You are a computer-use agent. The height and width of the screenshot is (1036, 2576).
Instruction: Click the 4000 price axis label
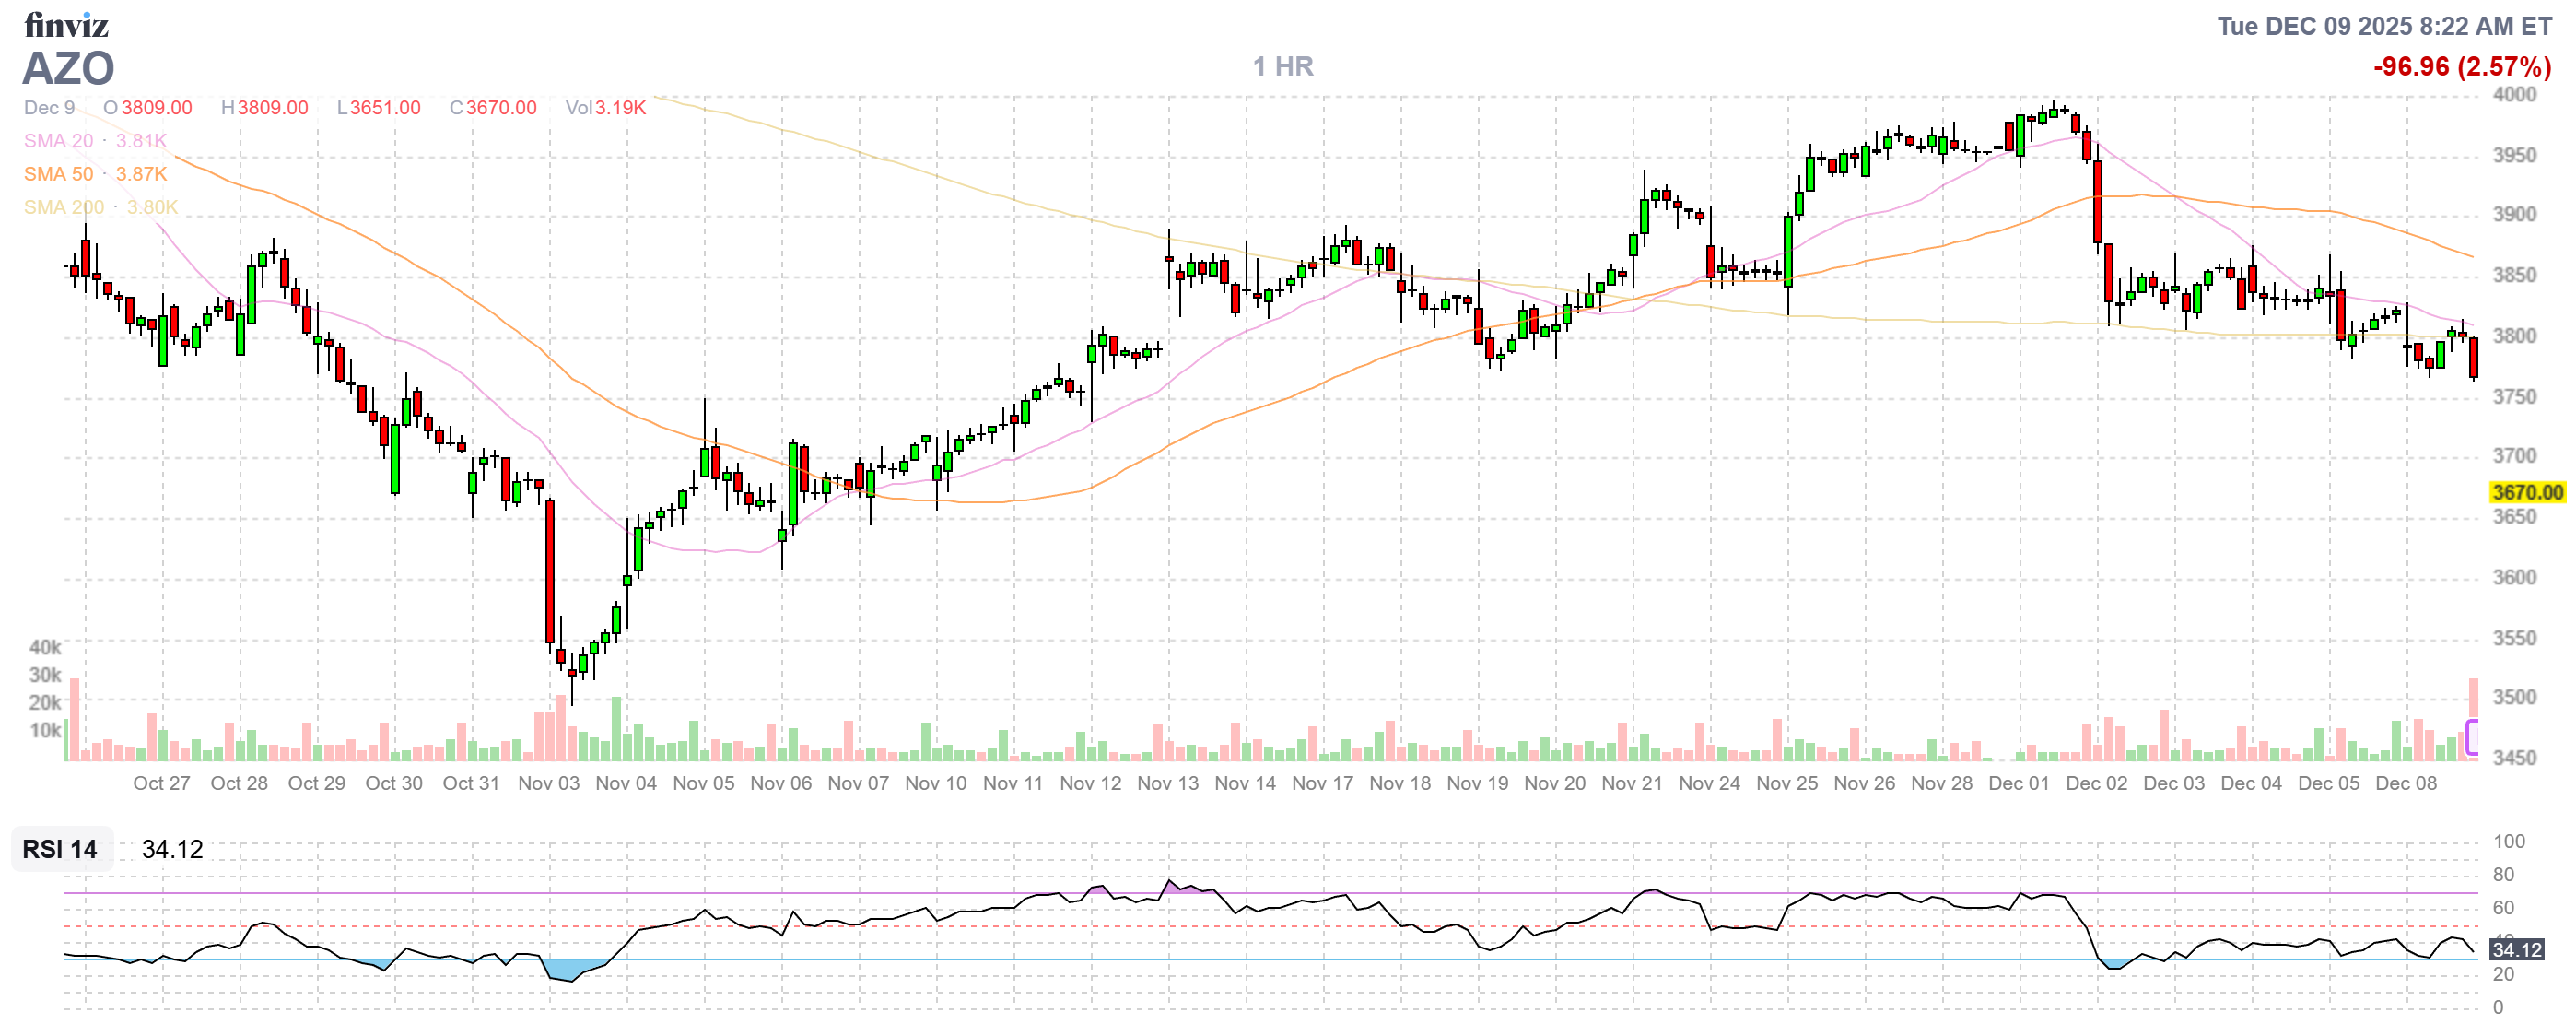point(2513,94)
